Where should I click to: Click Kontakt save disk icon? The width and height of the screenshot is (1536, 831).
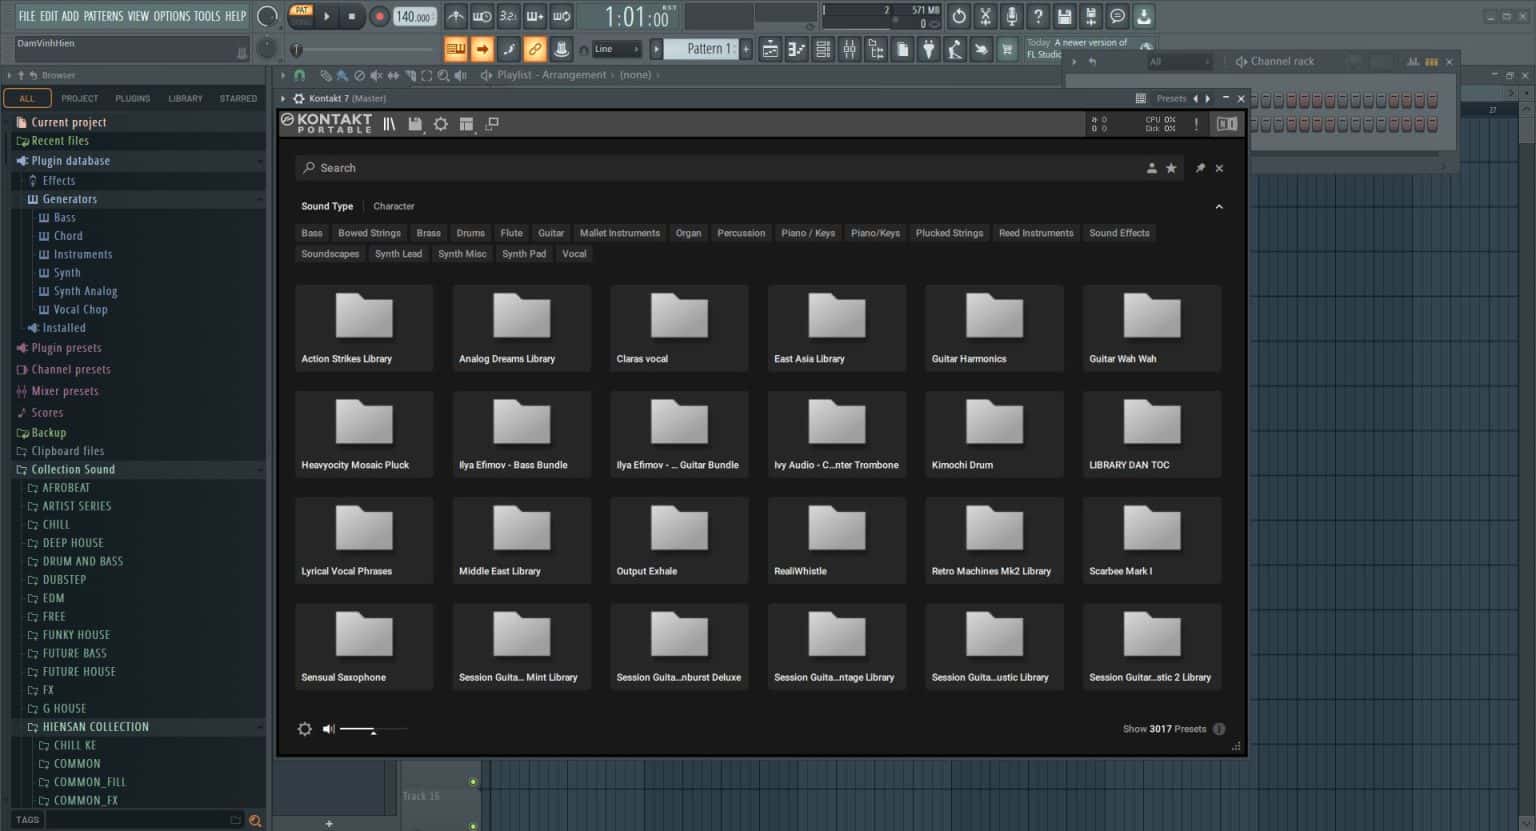tap(415, 124)
